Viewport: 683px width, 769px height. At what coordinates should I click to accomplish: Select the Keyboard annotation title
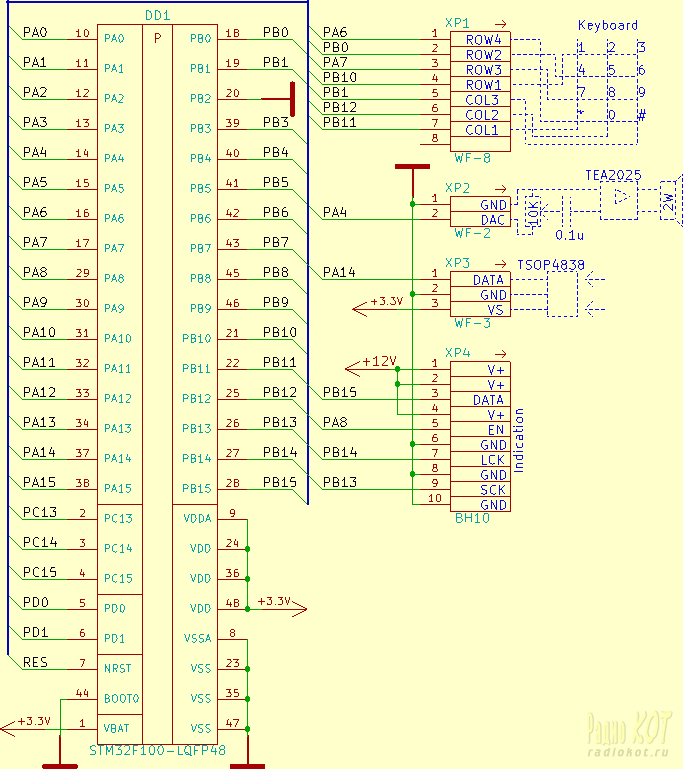607,26
